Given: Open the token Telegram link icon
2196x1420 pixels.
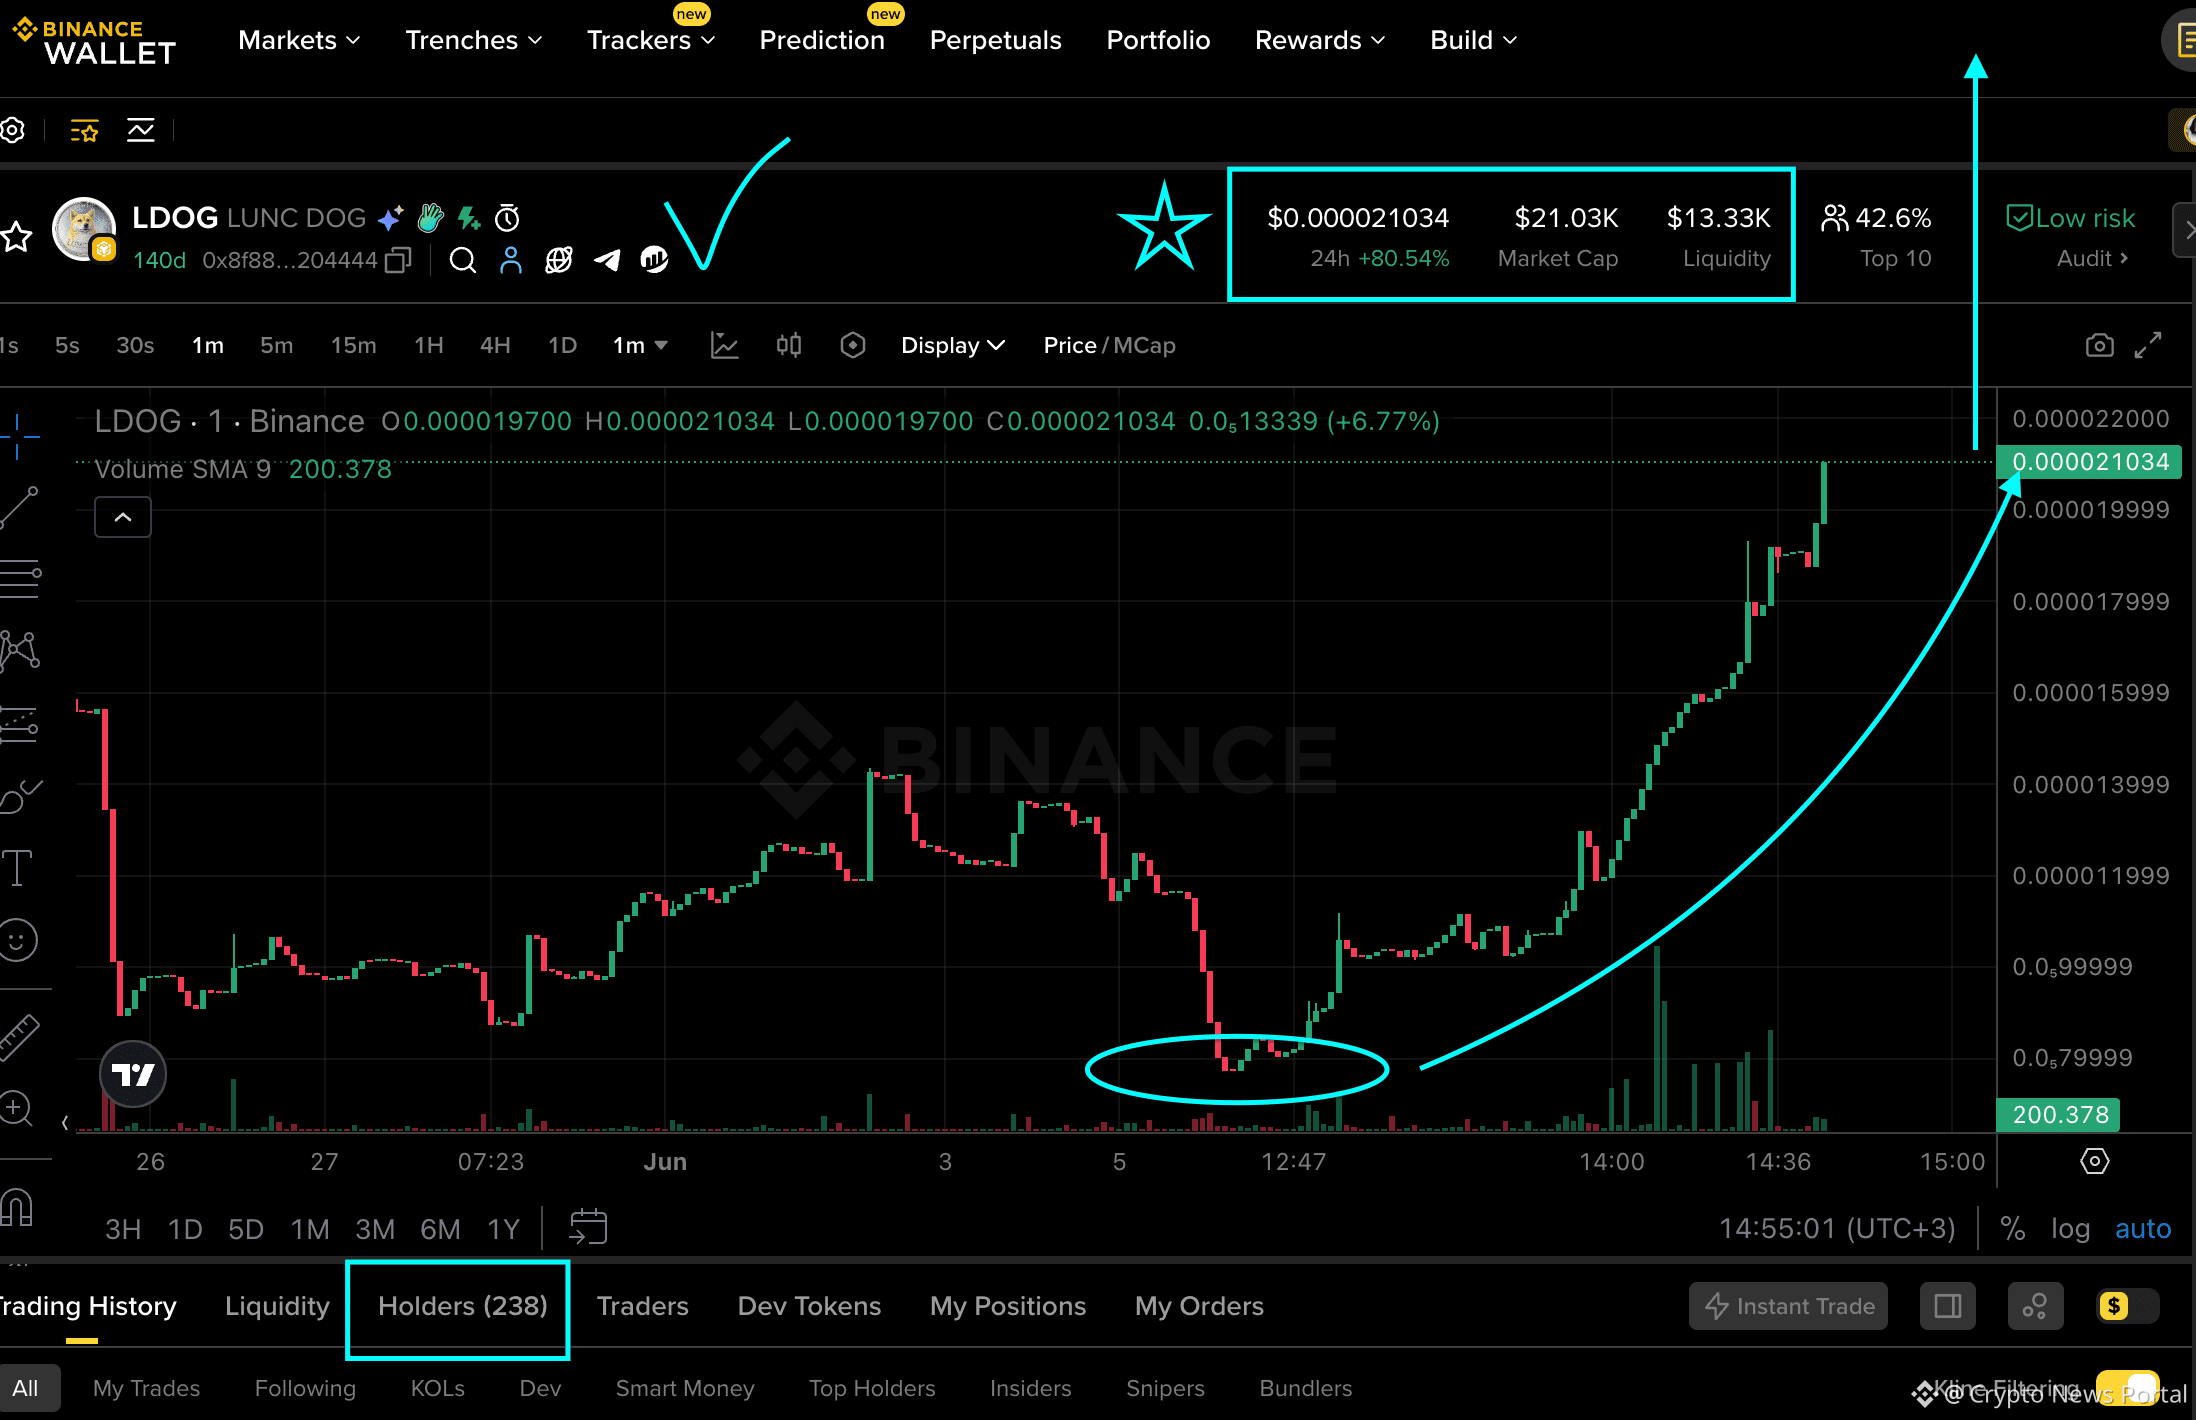Looking at the screenshot, I should click(x=607, y=260).
